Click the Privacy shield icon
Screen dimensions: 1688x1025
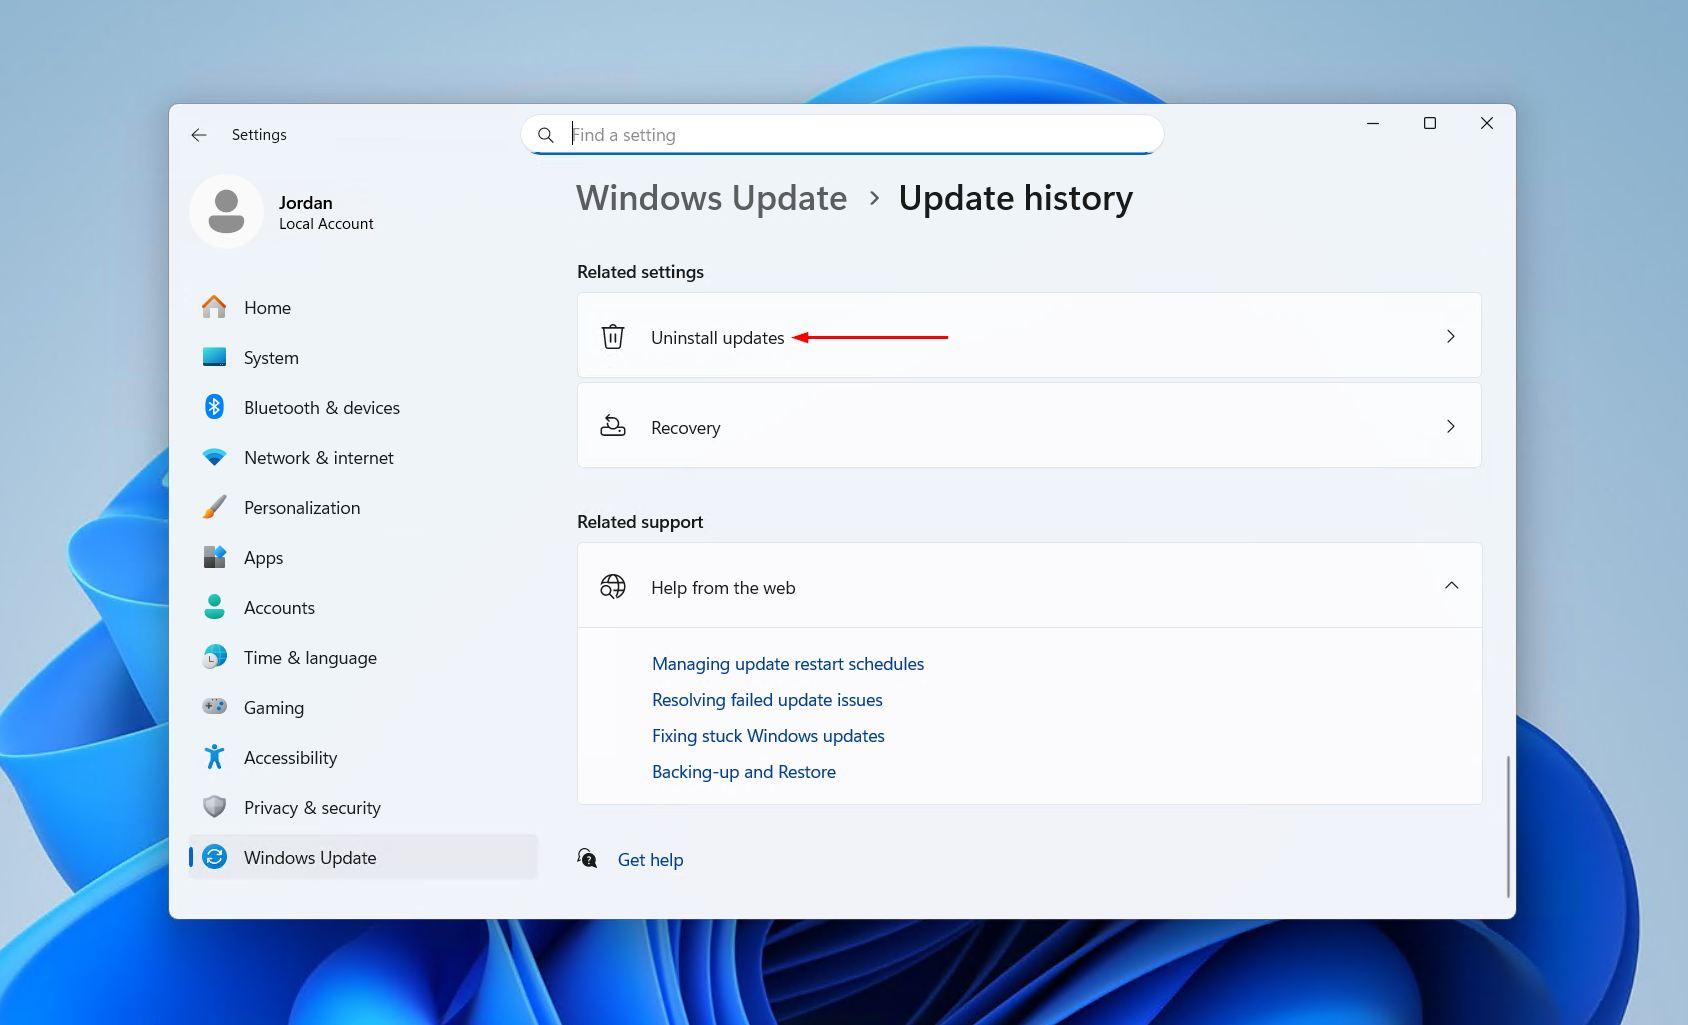[x=214, y=807]
